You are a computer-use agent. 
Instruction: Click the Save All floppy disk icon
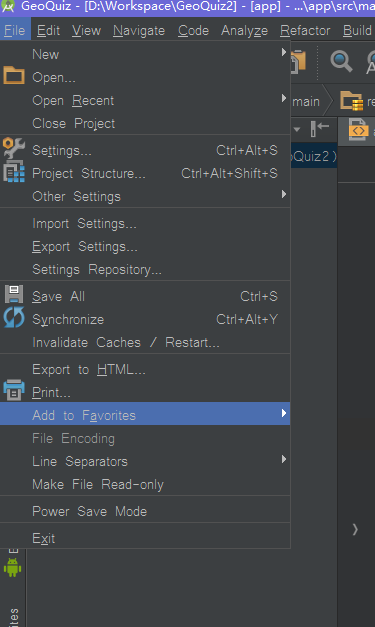coord(14,294)
